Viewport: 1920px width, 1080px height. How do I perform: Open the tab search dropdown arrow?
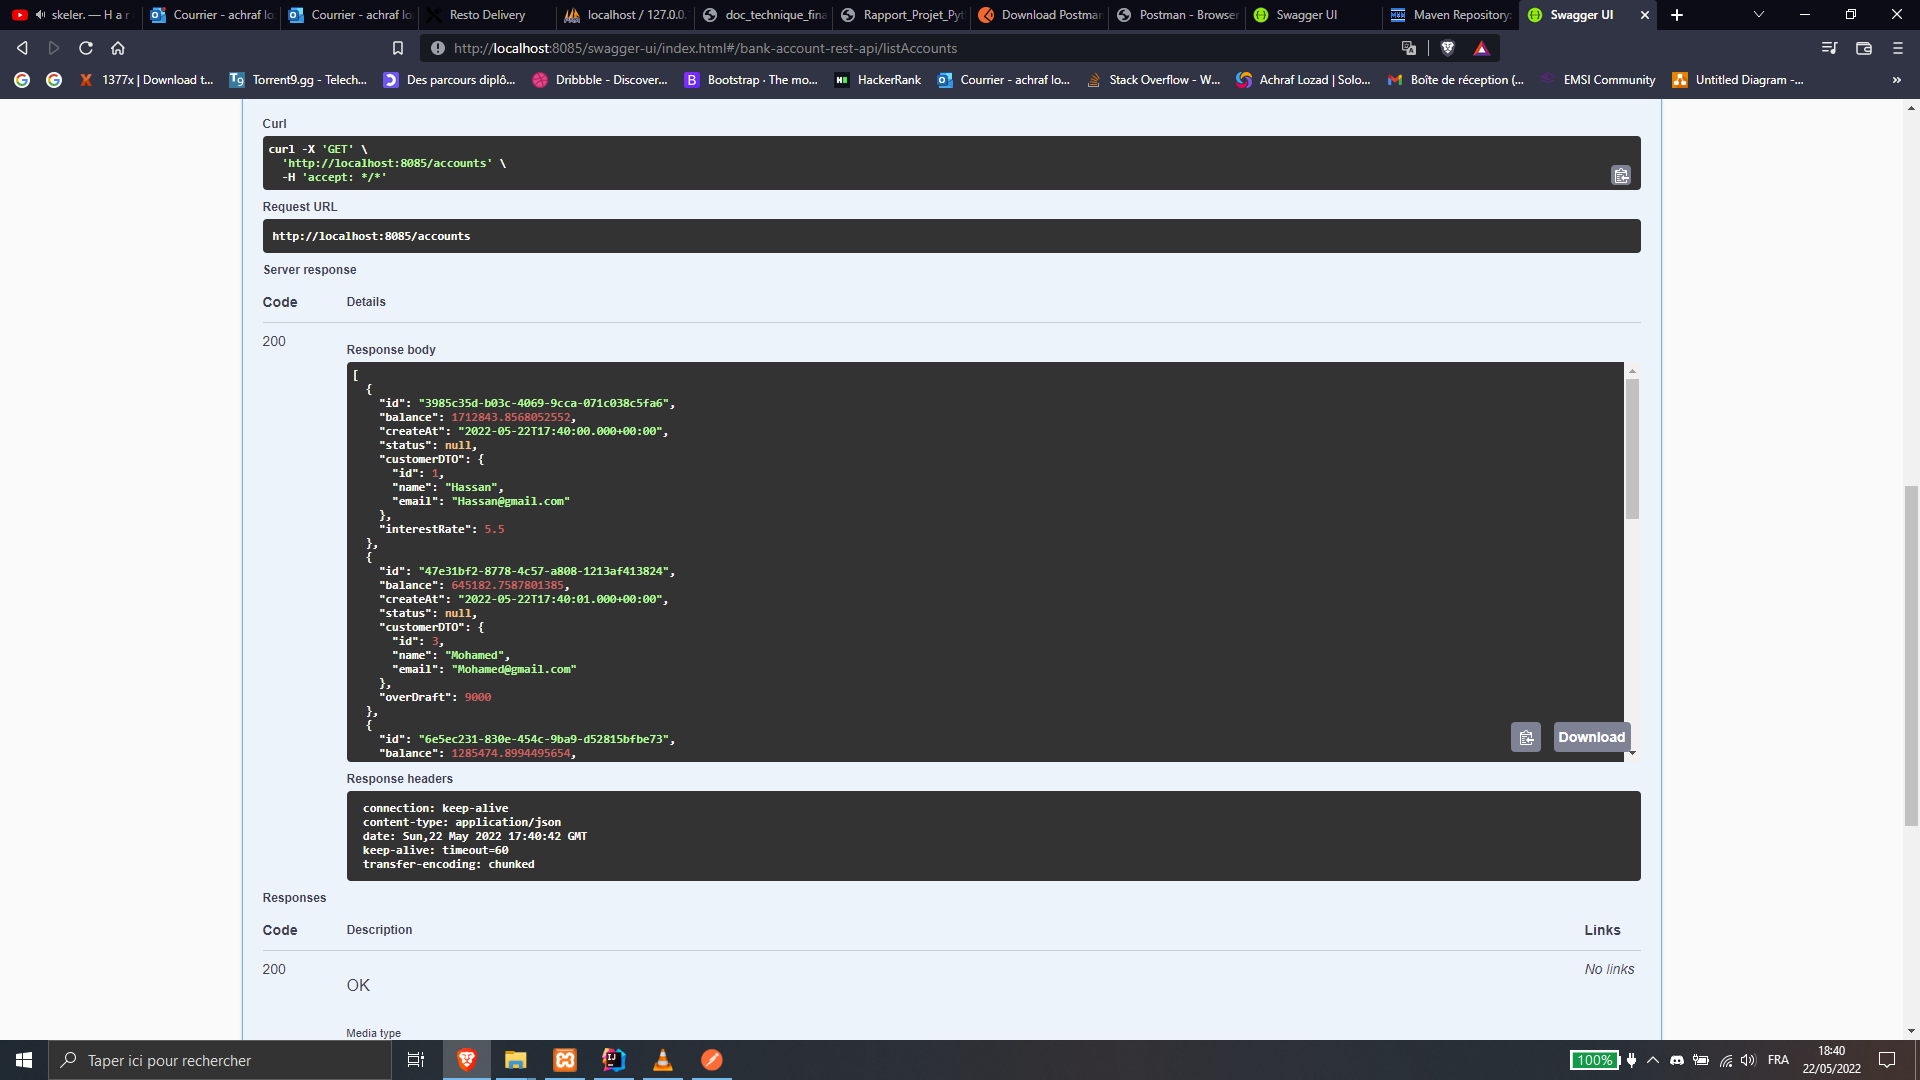[1757, 15]
